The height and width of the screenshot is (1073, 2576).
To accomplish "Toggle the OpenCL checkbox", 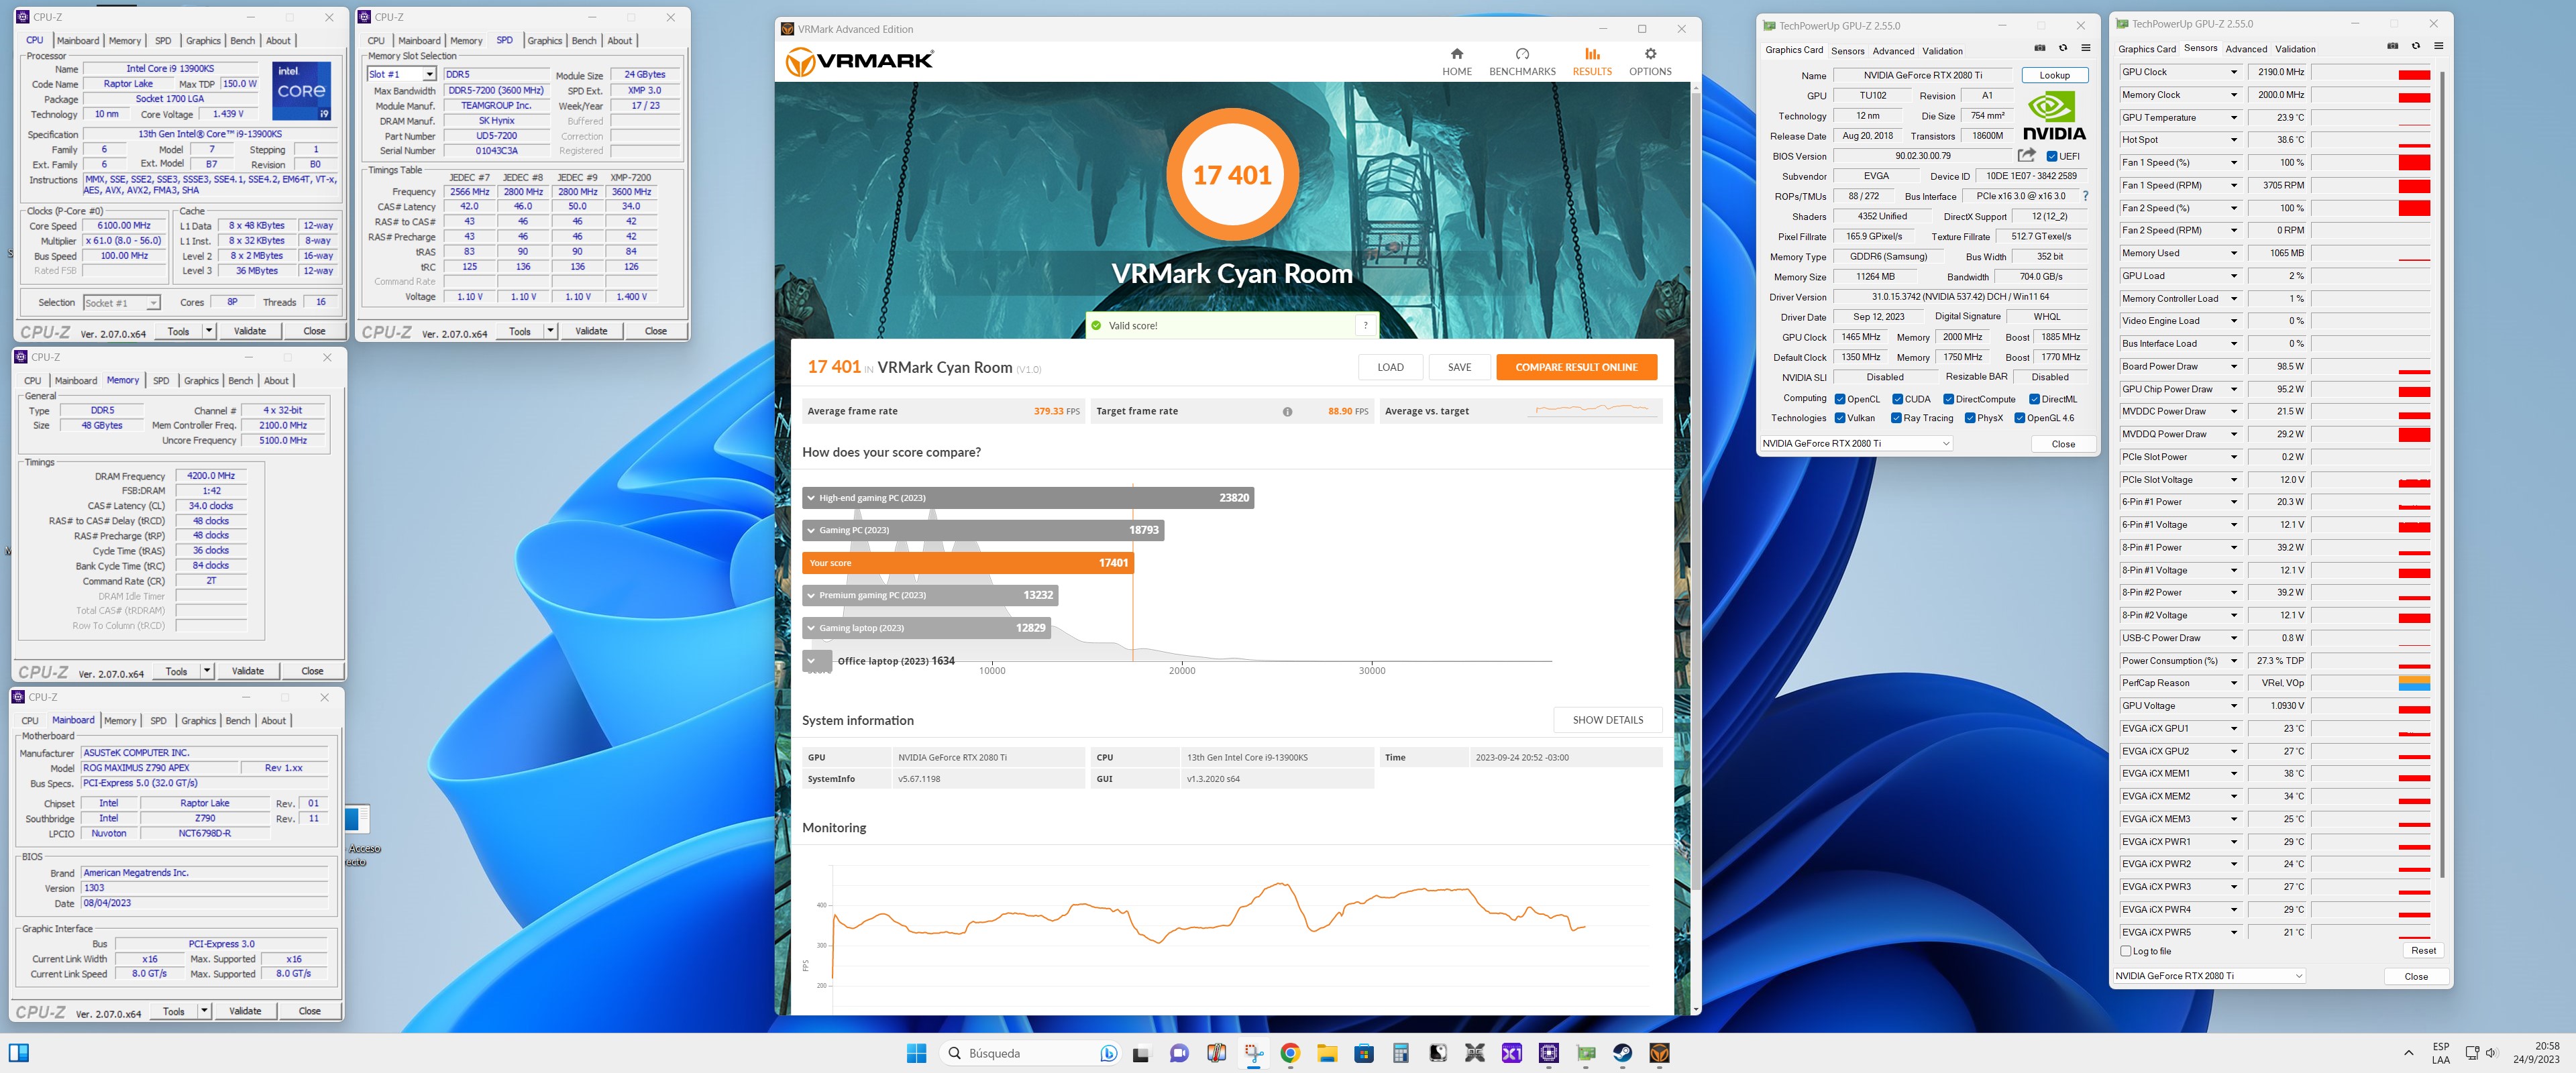I will pos(1839,400).
